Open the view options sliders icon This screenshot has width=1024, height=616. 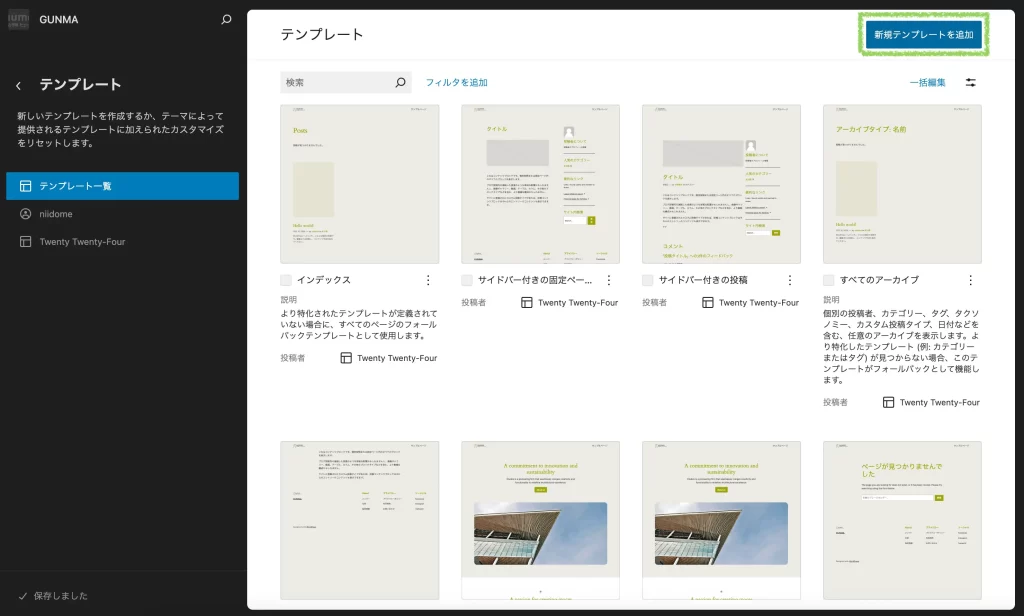point(970,83)
